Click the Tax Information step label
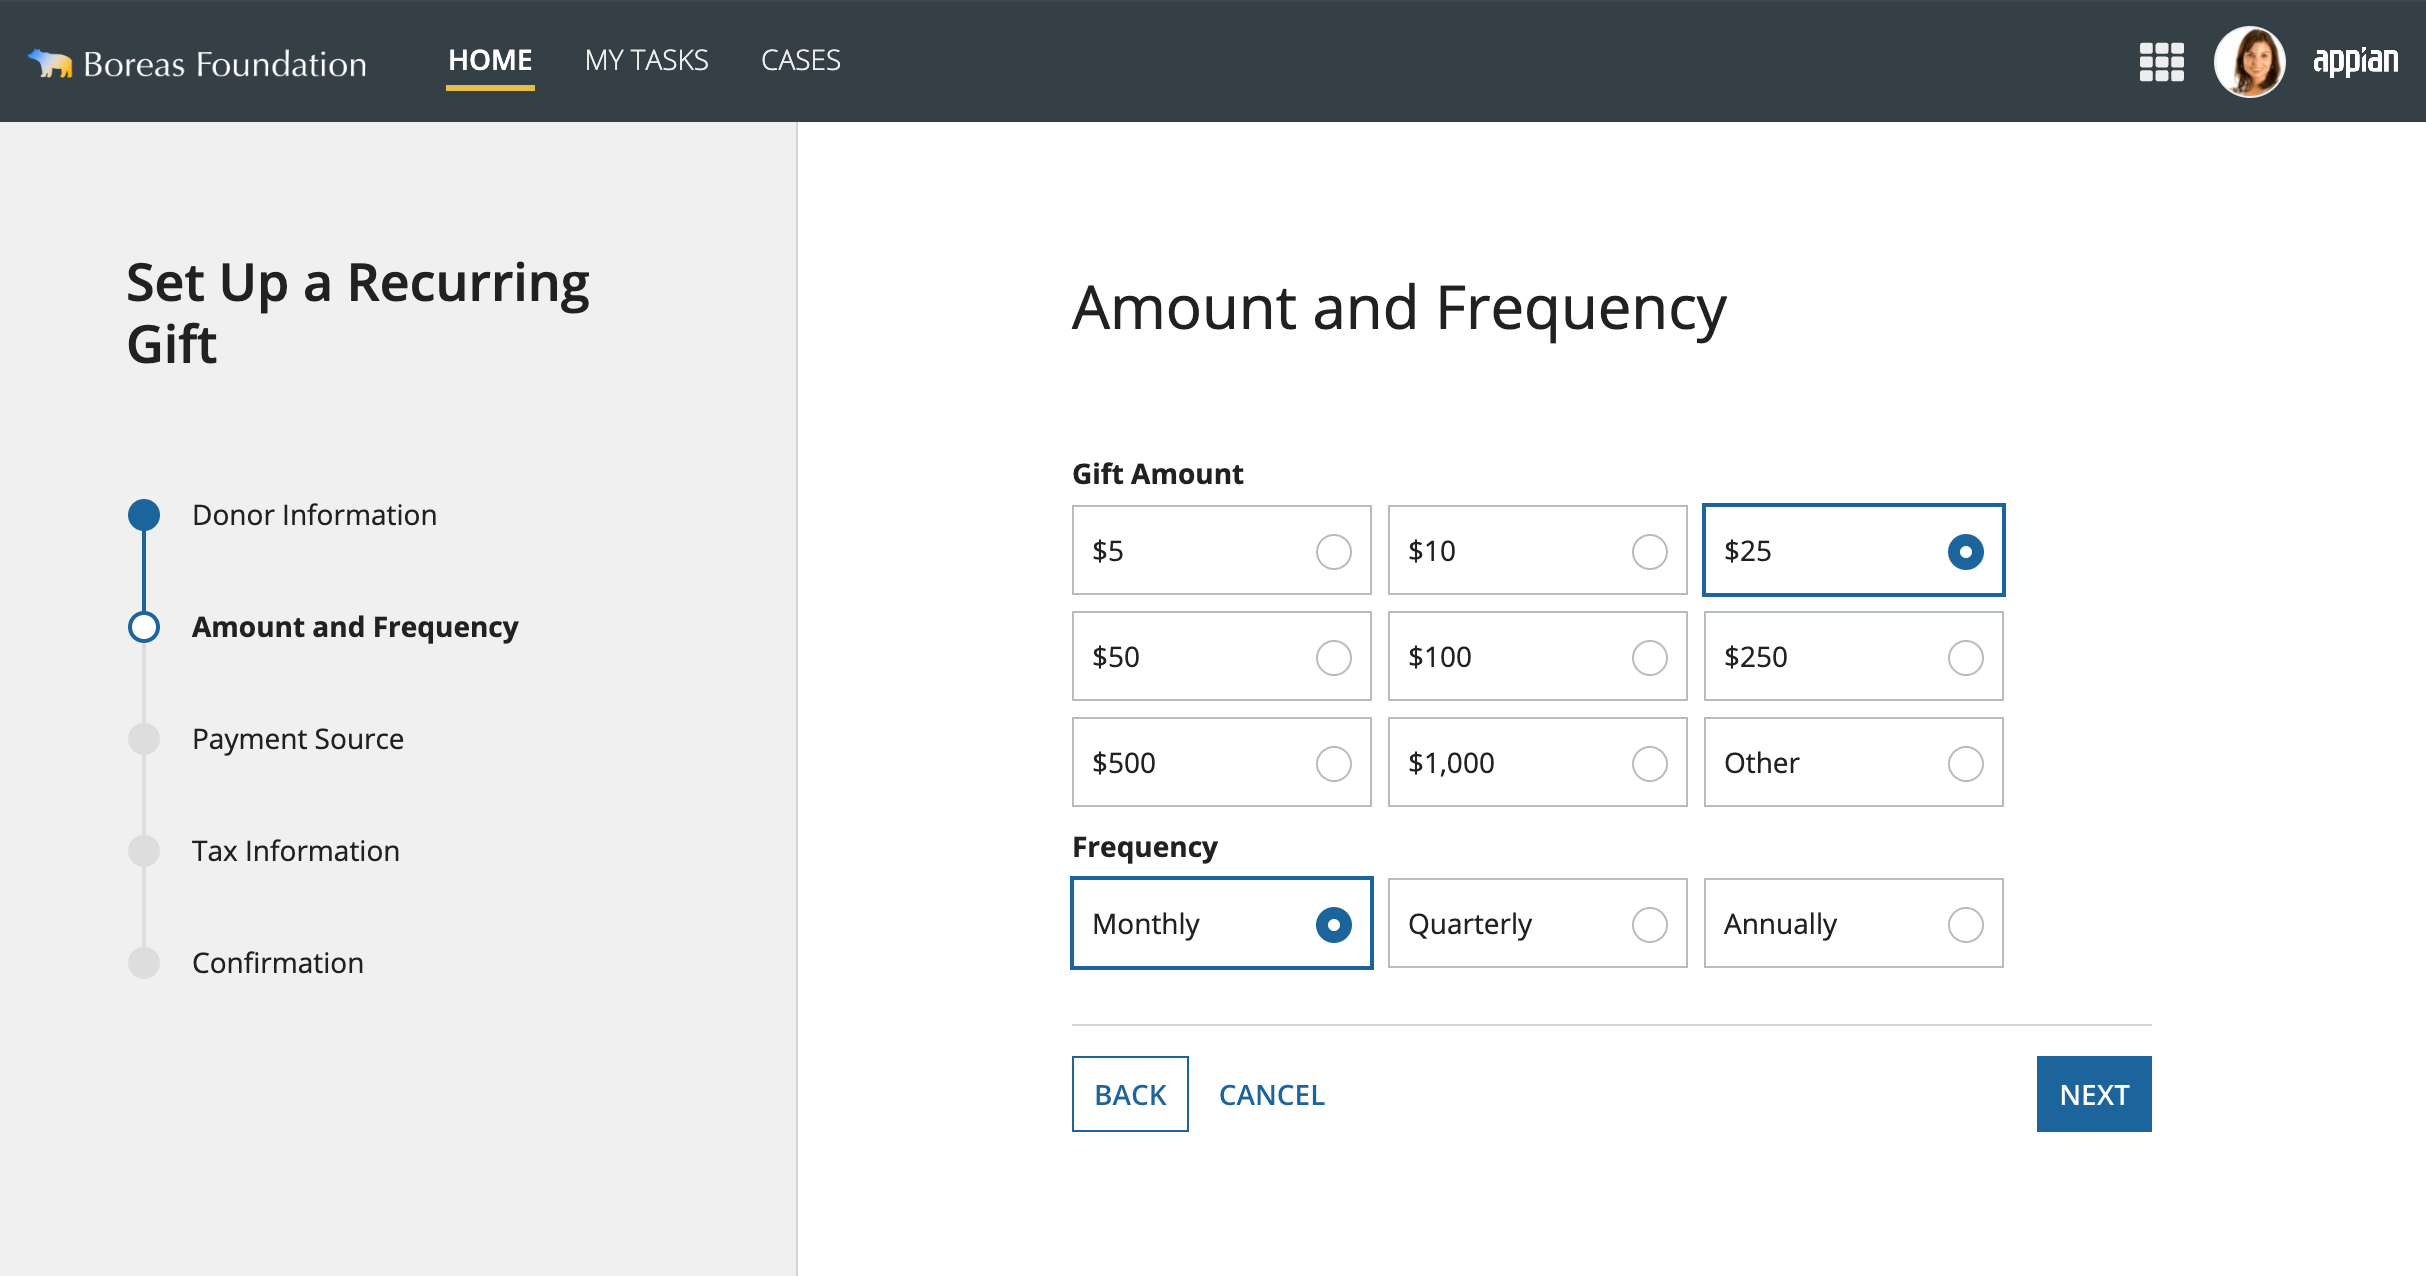Image resolution: width=2426 pixels, height=1276 pixels. coord(296,851)
